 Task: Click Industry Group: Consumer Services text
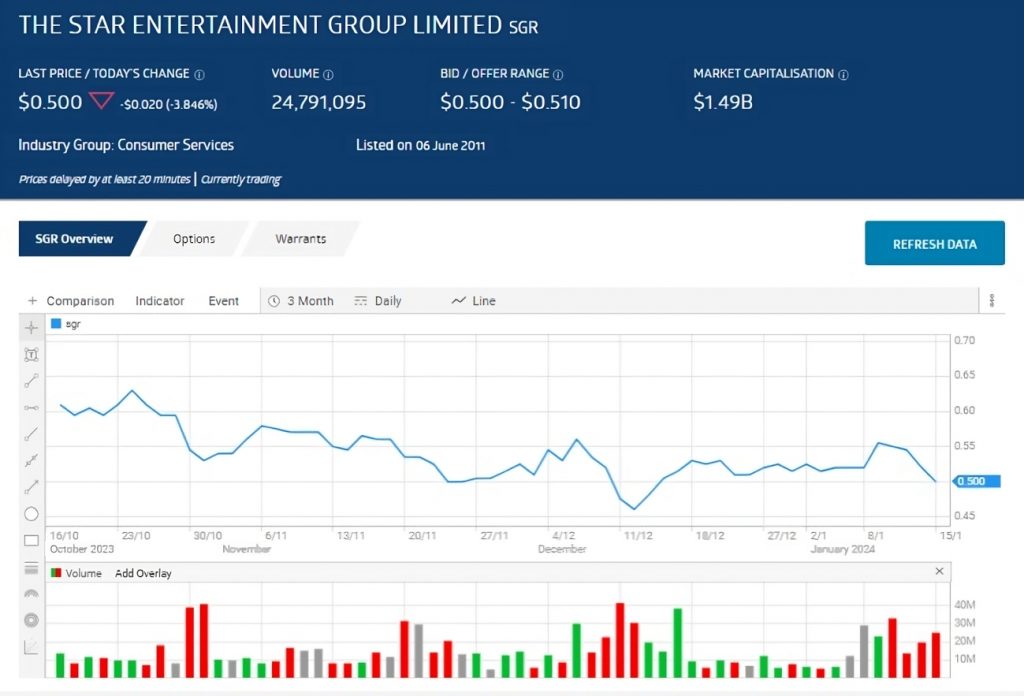126,145
